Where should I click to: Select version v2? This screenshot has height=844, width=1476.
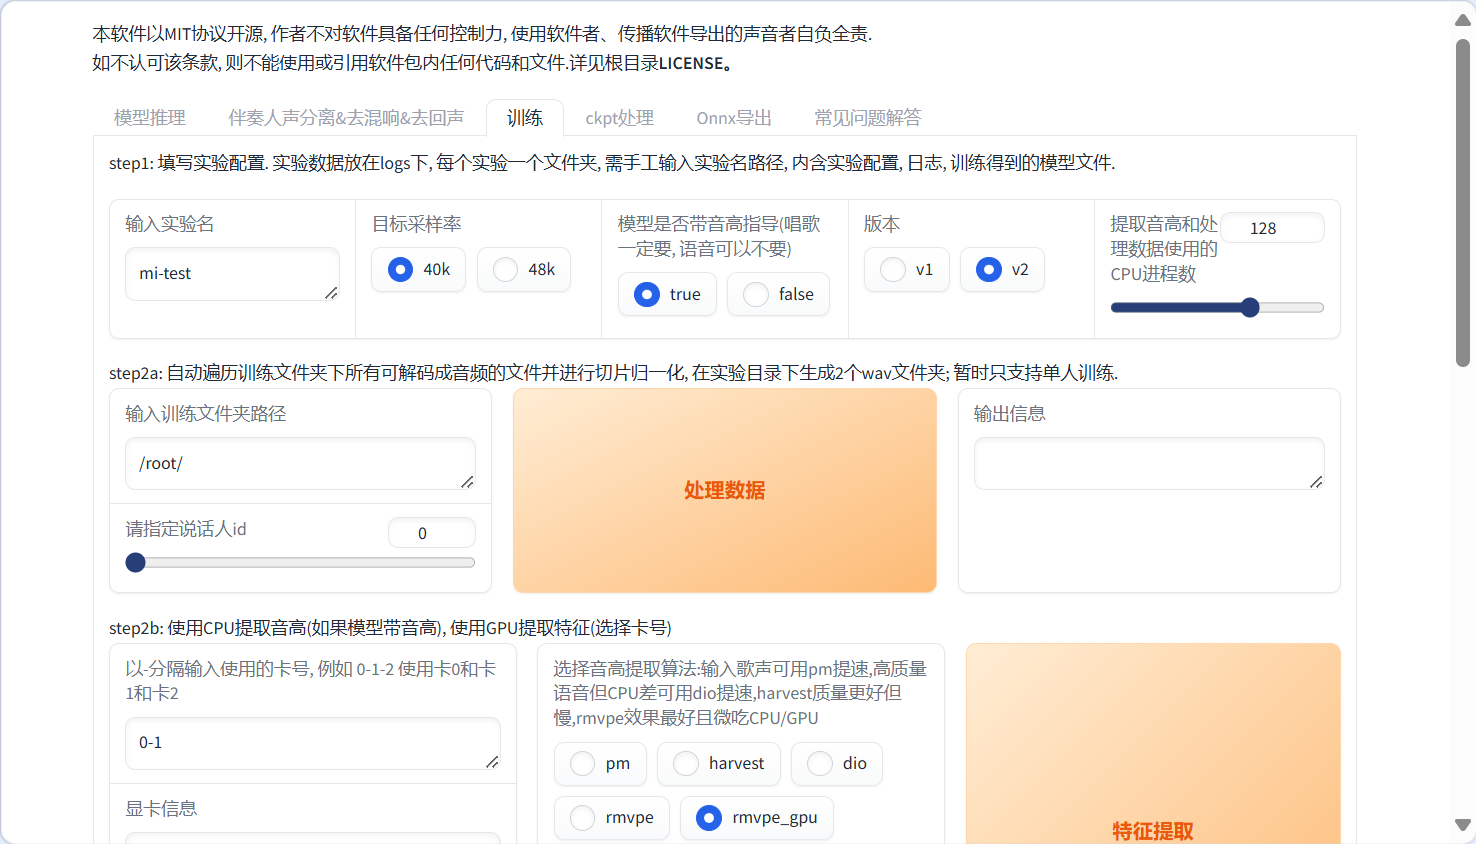[1002, 270]
